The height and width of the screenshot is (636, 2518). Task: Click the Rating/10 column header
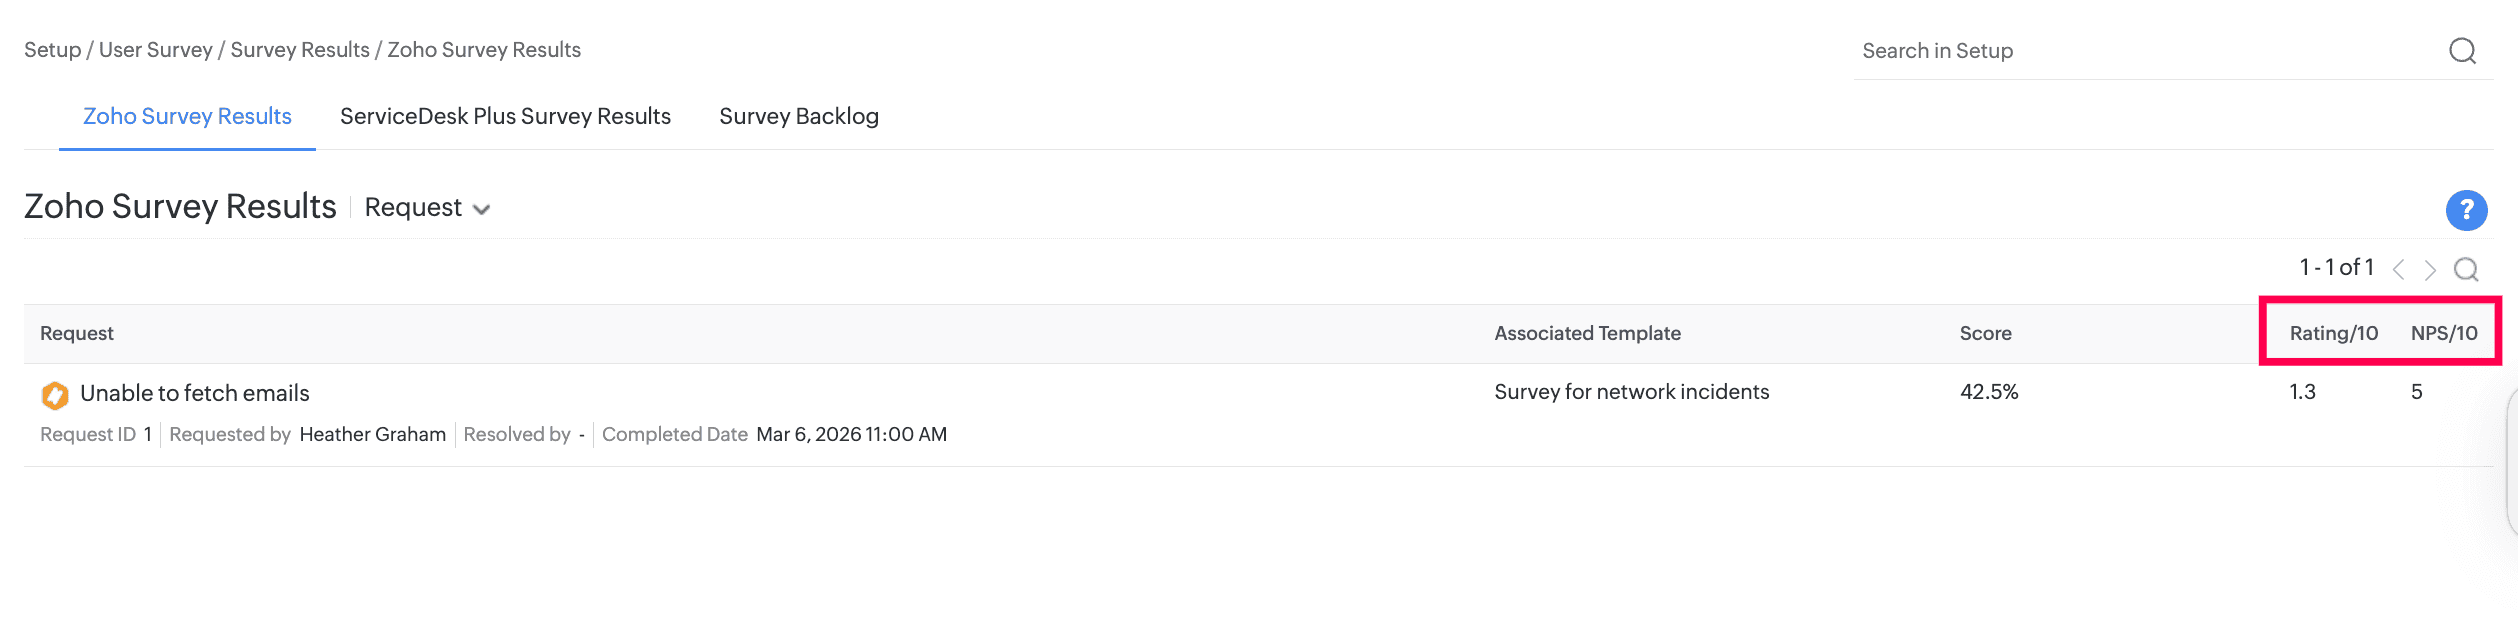click(2333, 334)
